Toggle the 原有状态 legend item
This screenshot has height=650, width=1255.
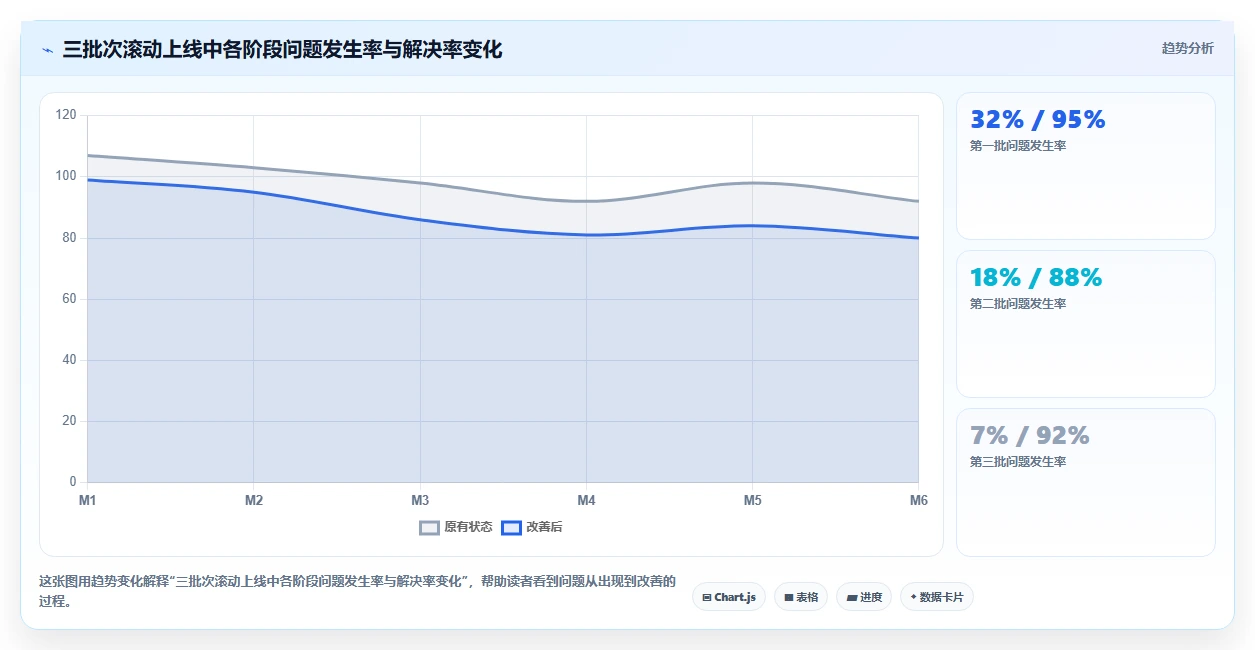click(456, 527)
